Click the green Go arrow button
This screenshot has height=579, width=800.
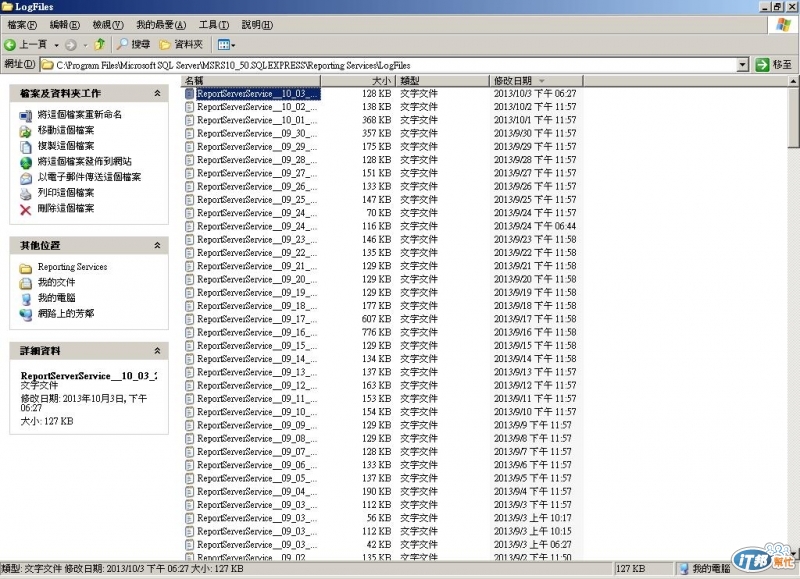click(x=762, y=65)
